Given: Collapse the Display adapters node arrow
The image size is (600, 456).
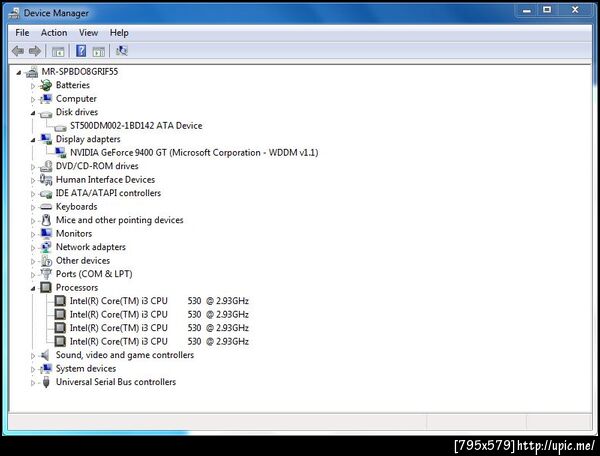Looking at the screenshot, I should pos(33,140).
